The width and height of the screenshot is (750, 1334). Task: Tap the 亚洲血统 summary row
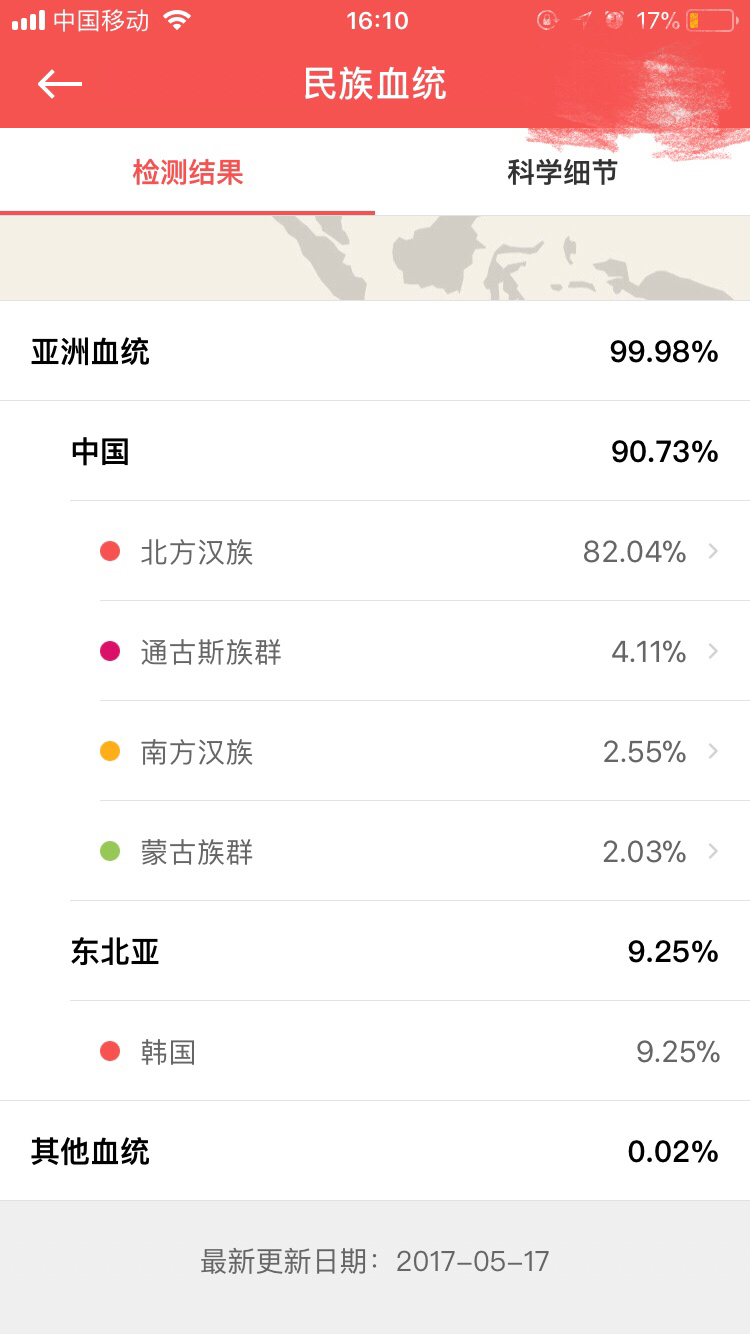pyautogui.click(x=375, y=351)
